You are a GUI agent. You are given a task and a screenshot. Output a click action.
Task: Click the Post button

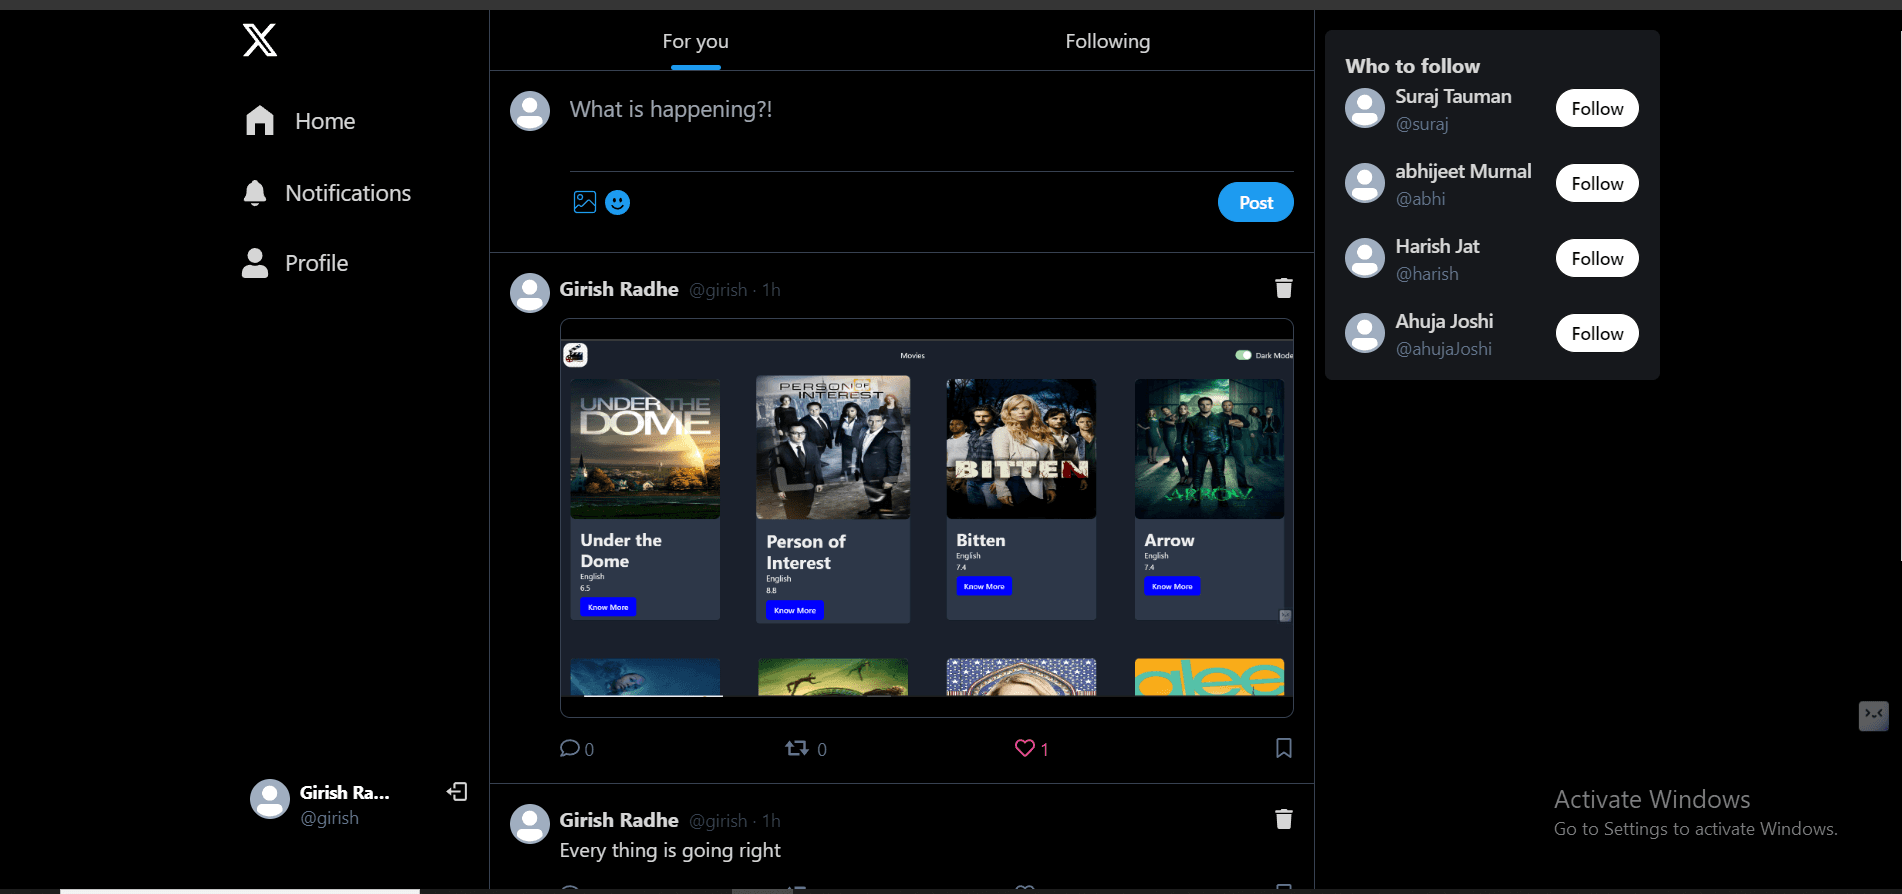click(x=1256, y=202)
